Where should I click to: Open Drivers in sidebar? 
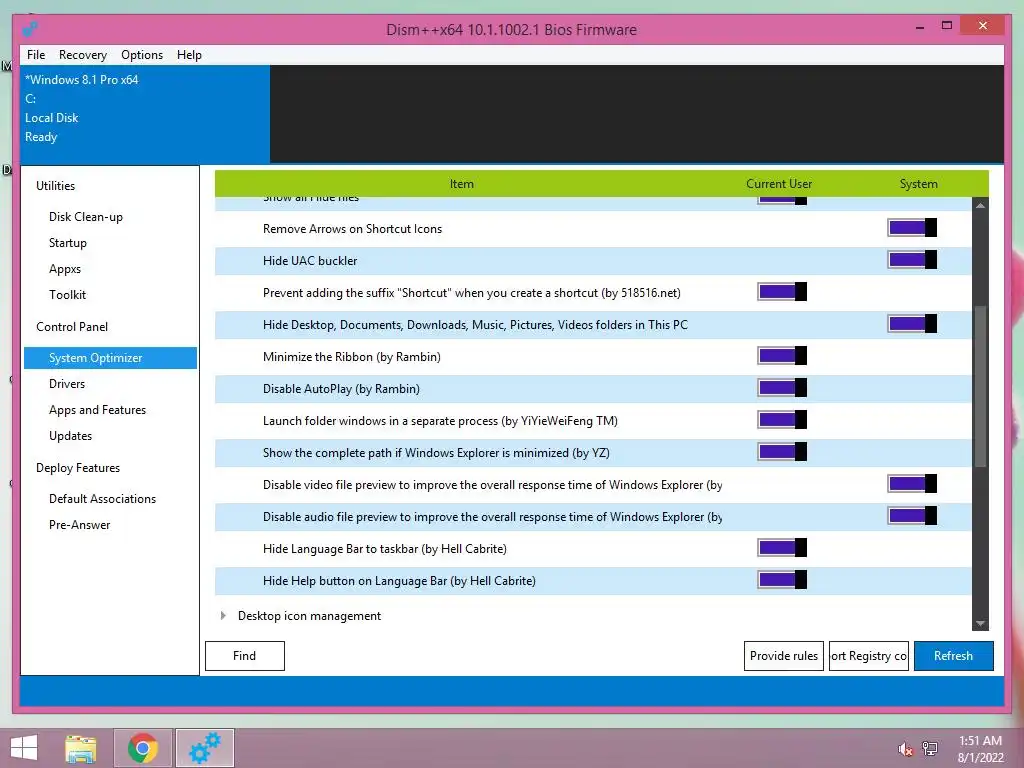click(67, 384)
